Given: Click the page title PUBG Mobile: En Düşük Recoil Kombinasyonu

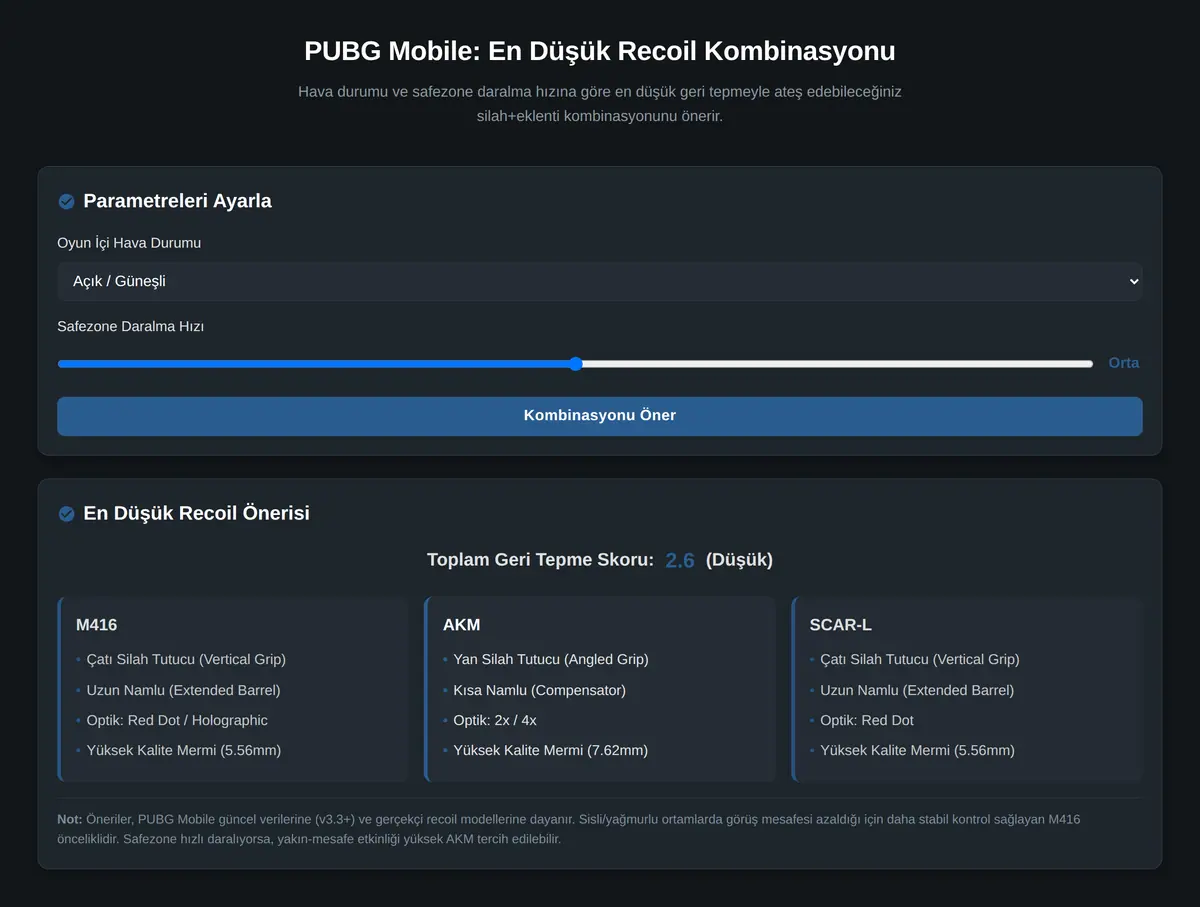Looking at the screenshot, I should click(600, 51).
